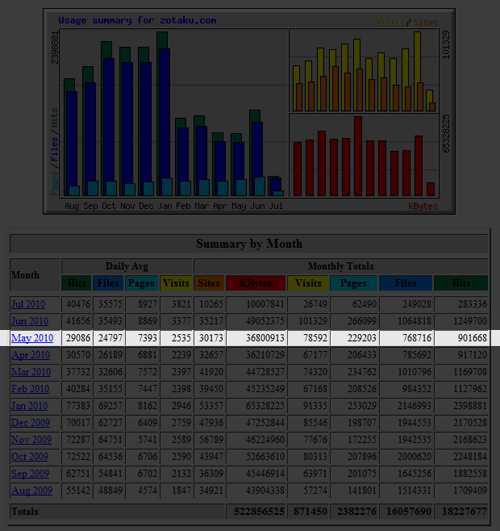Click the Mar 2010 pages total 234762

(362, 371)
